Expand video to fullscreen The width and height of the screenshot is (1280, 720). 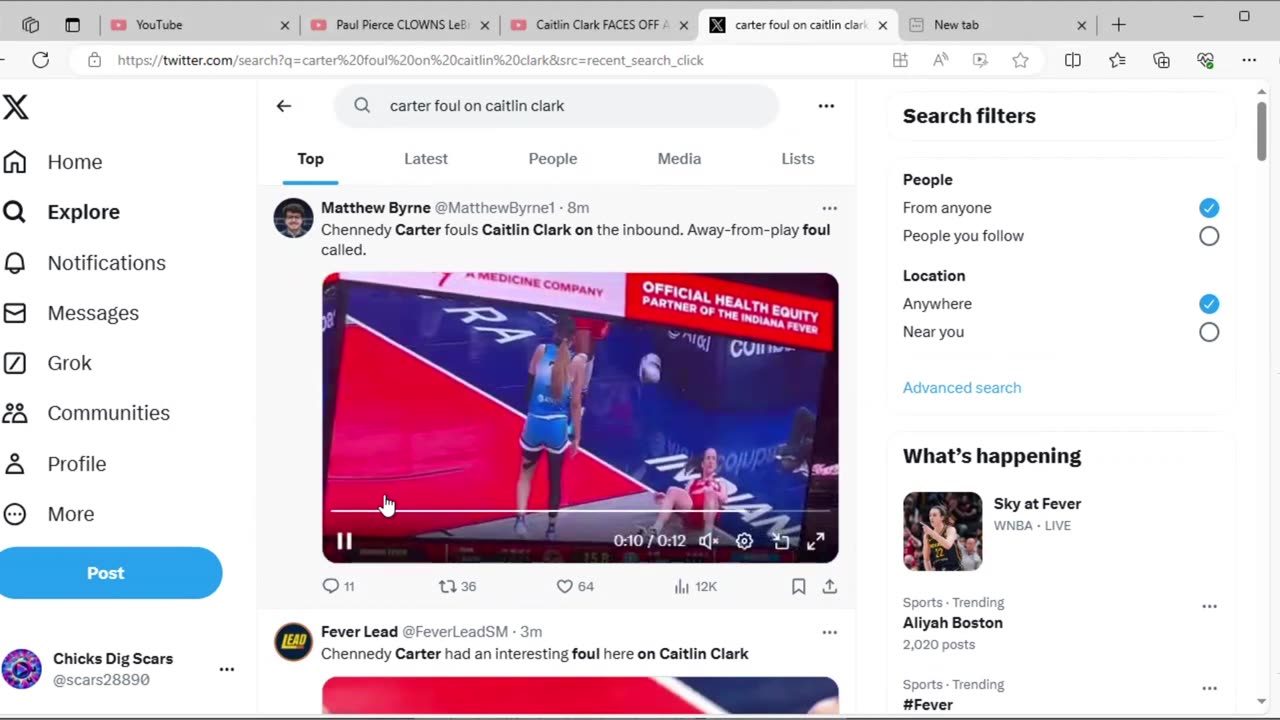(x=816, y=541)
